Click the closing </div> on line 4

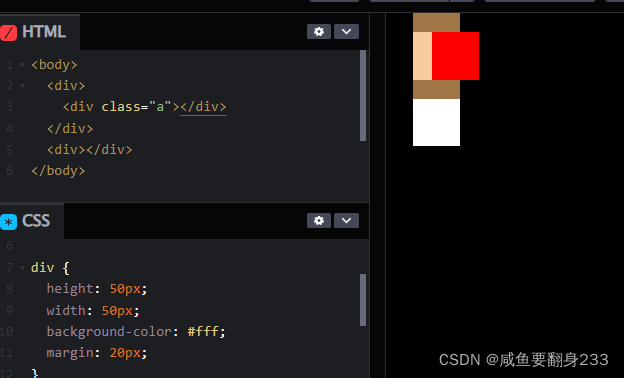70,129
